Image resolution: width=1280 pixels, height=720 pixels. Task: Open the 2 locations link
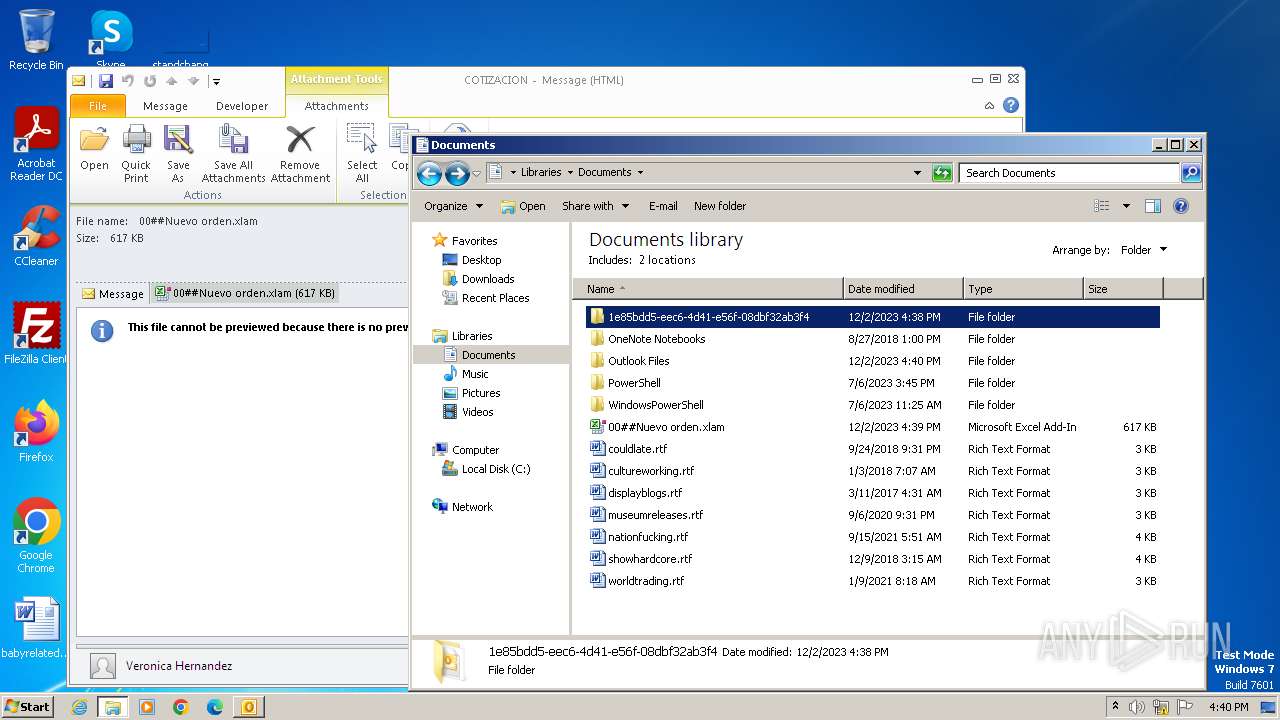(667, 260)
